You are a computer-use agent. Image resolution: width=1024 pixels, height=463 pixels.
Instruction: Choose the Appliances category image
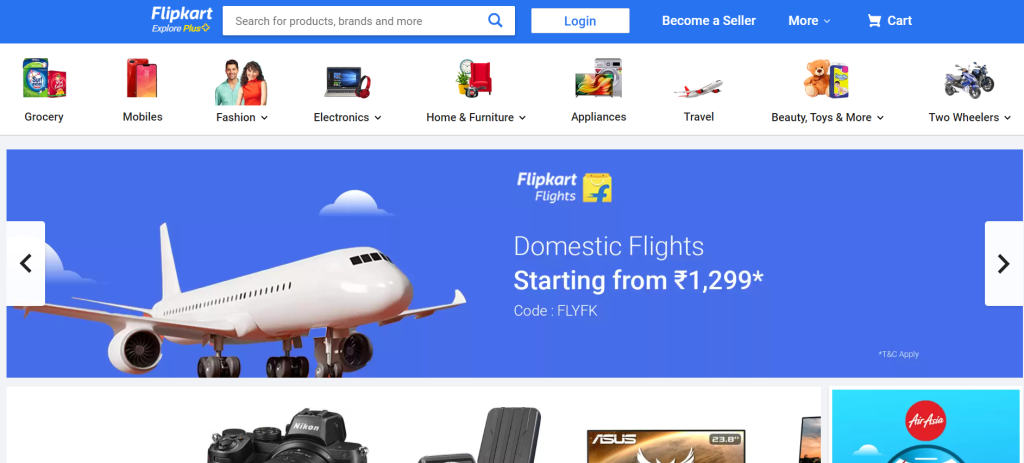click(598, 78)
